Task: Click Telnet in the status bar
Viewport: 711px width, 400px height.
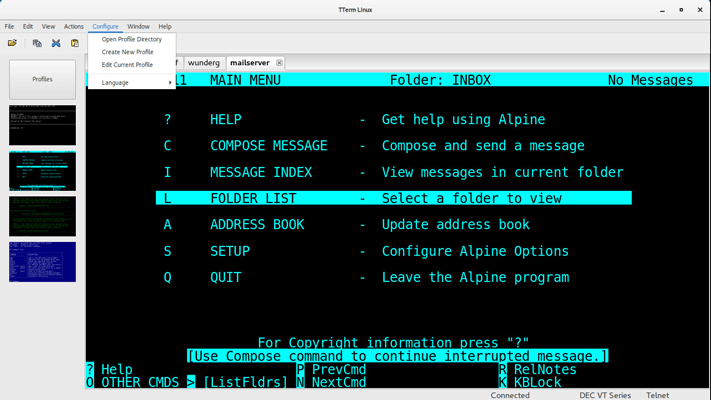Action: [x=657, y=395]
